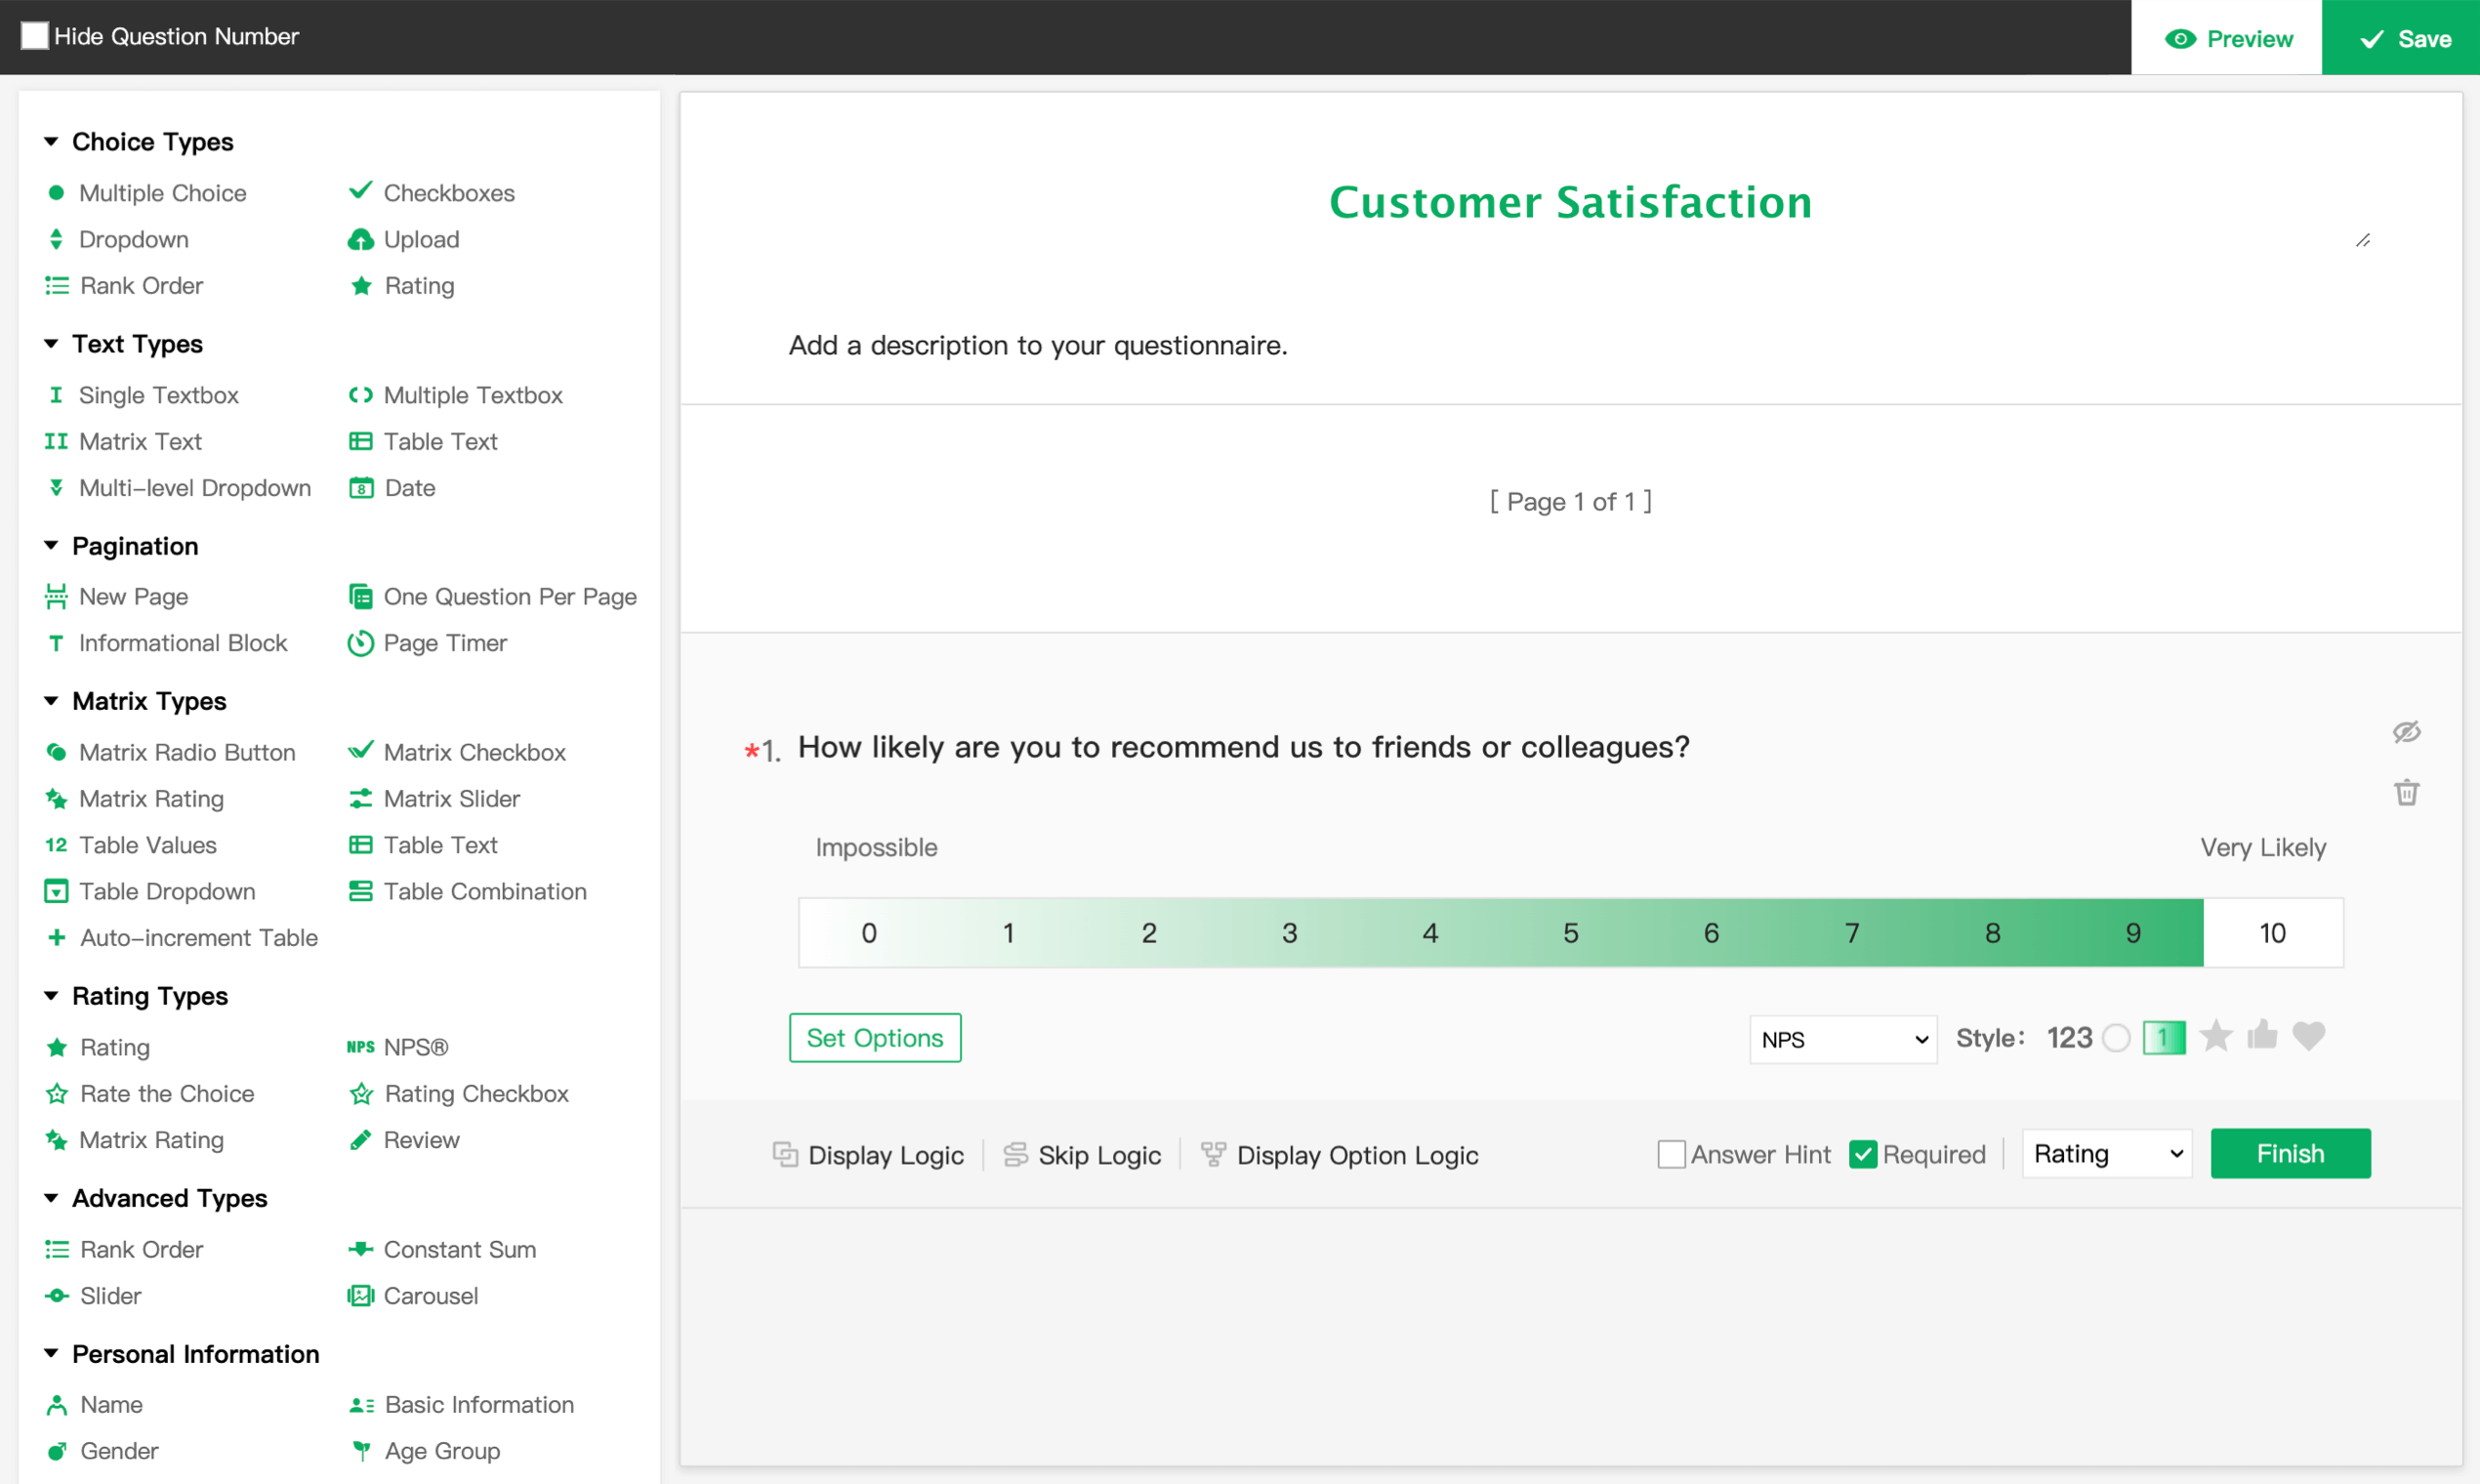Open the Rating question type dropdown
This screenshot has height=1484, width=2480.
pos(2106,1154)
